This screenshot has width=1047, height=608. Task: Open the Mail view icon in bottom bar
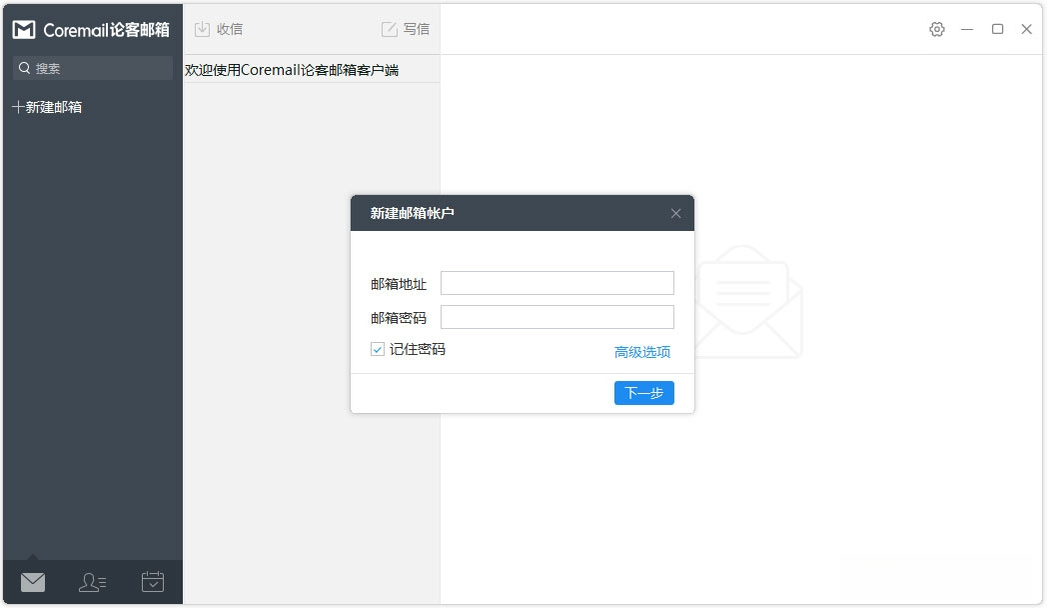point(33,582)
